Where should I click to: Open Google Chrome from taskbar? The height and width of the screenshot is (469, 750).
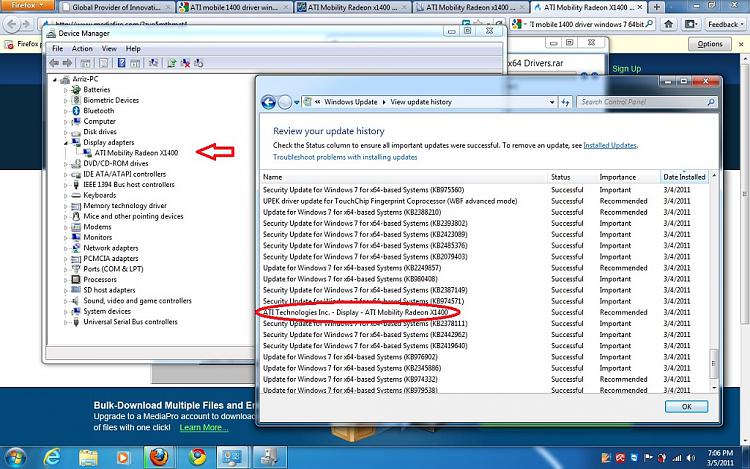(x=197, y=458)
